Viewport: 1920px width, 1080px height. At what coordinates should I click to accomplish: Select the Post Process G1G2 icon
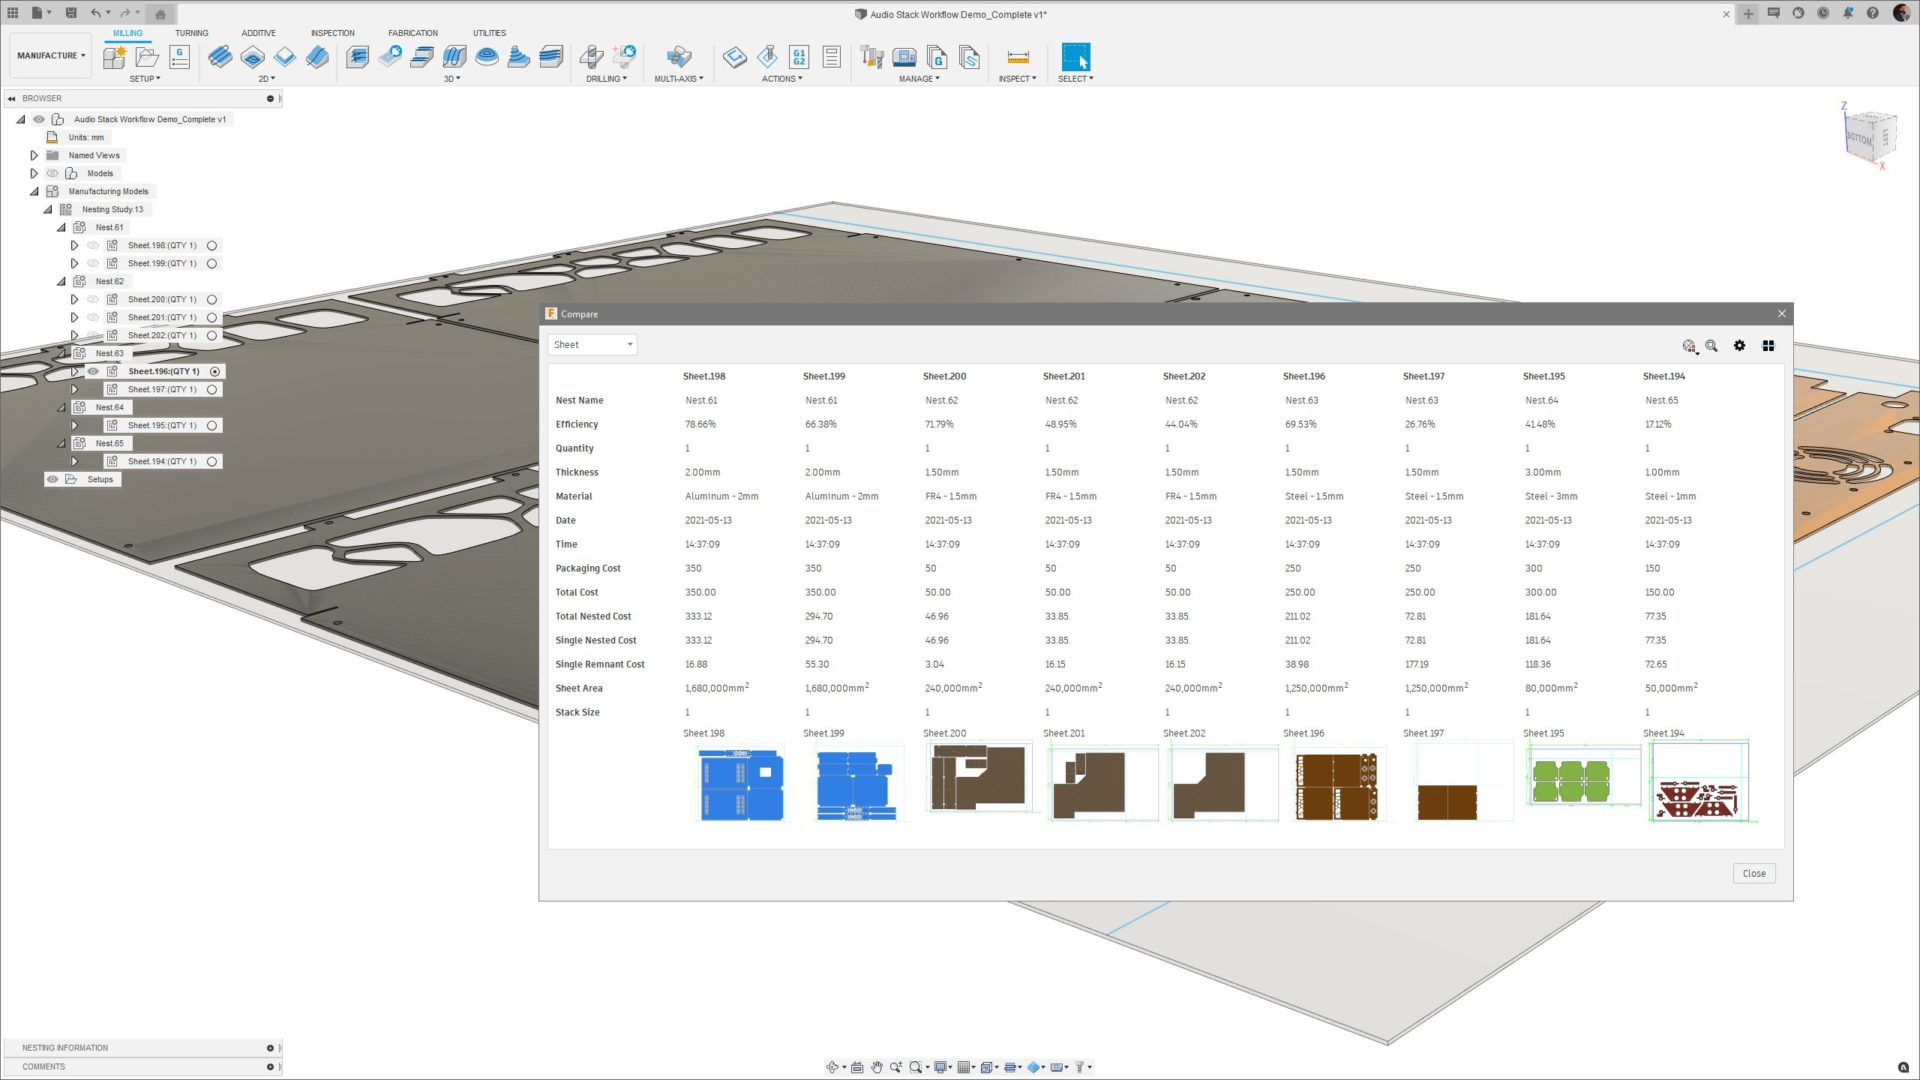pyautogui.click(x=799, y=57)
